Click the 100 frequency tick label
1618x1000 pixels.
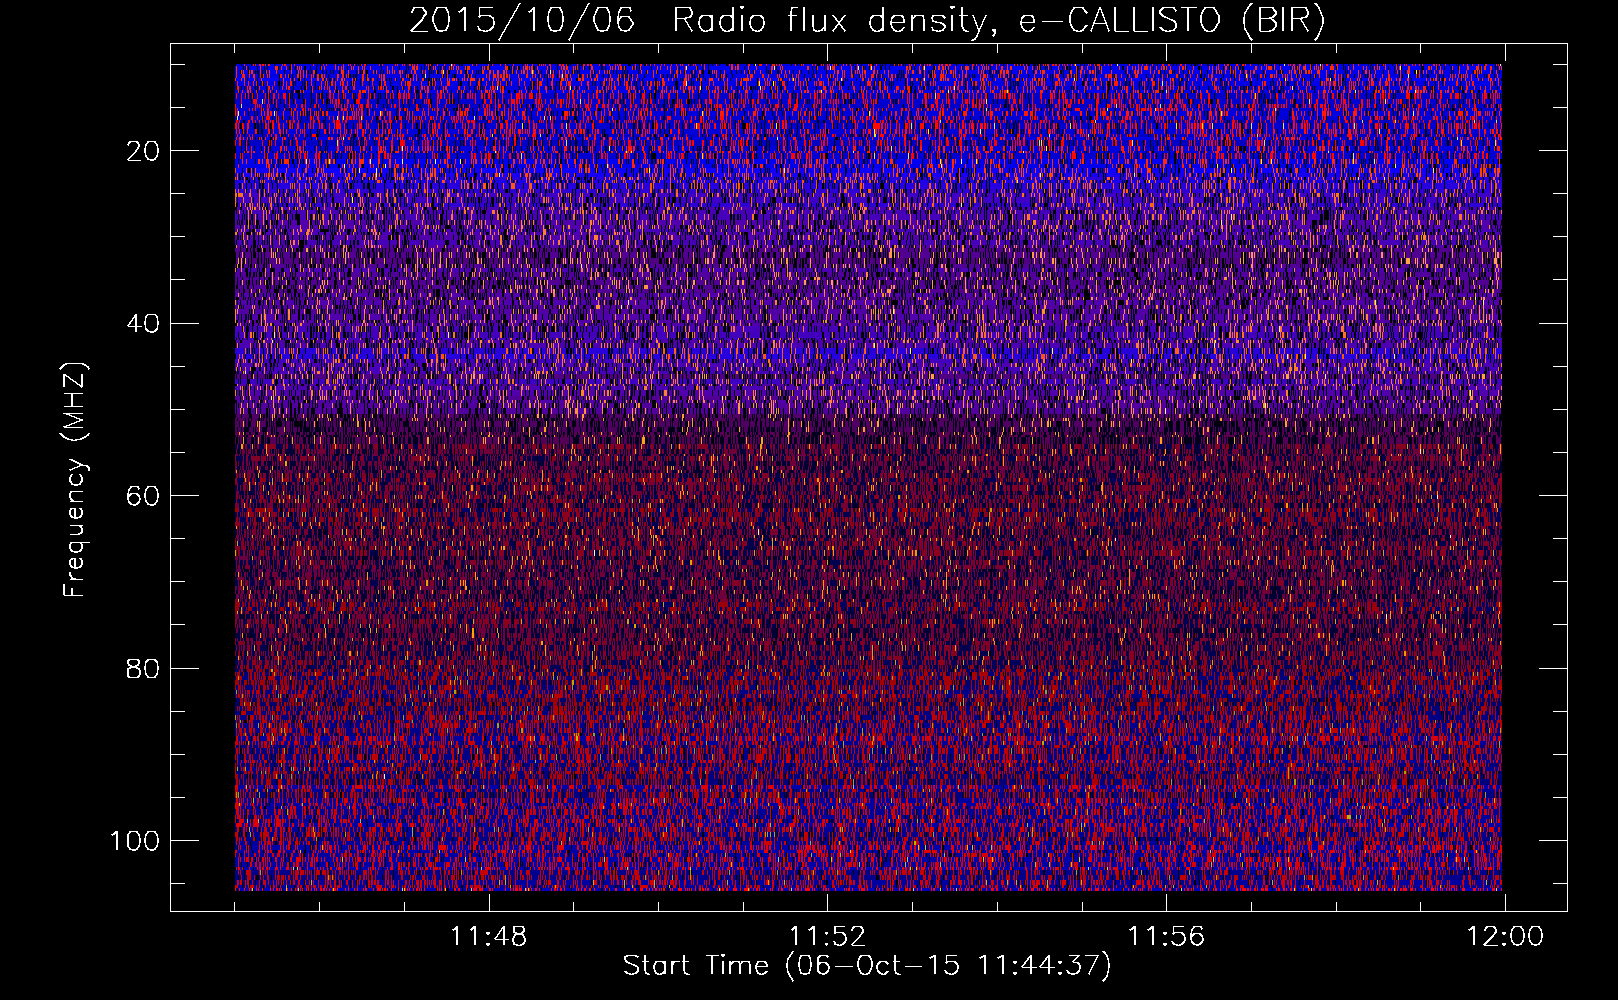[134, 841]
